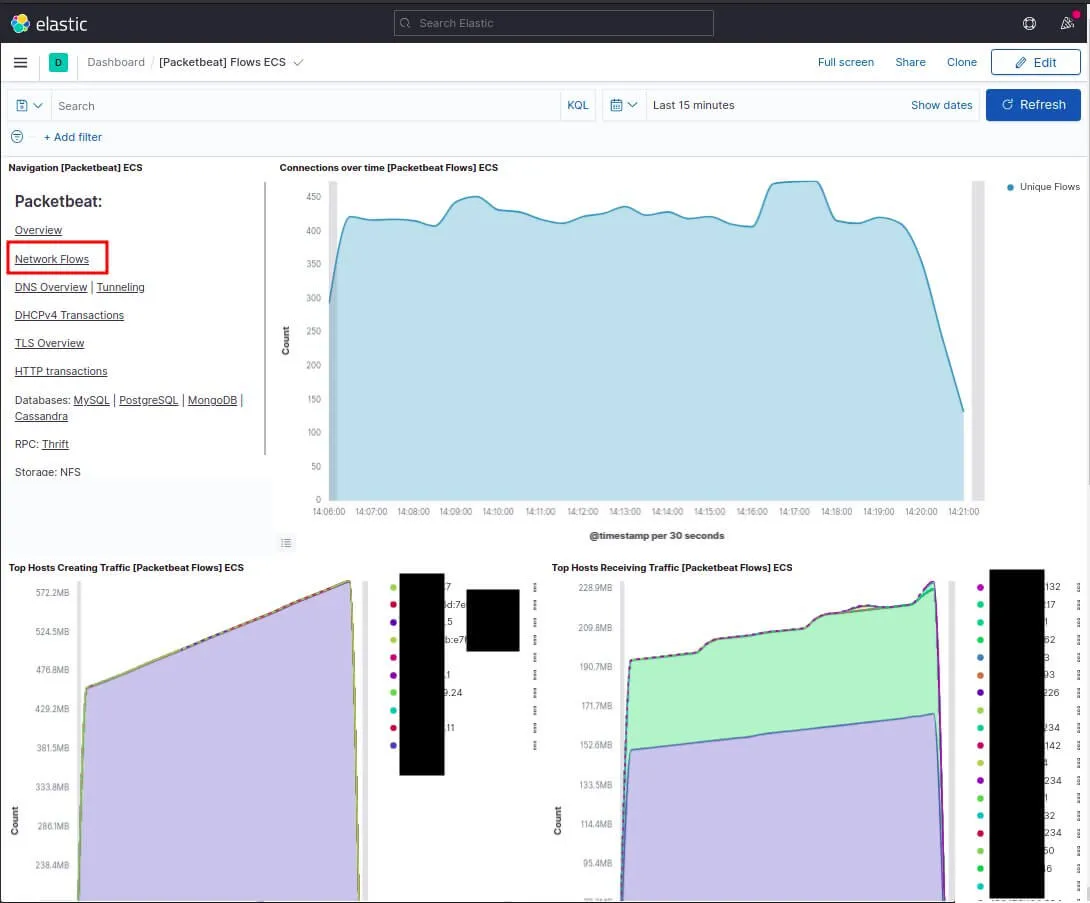Open the Network Flows navigation link
The height and width of the screenshot is (903, 1090).
coord(52,259)
